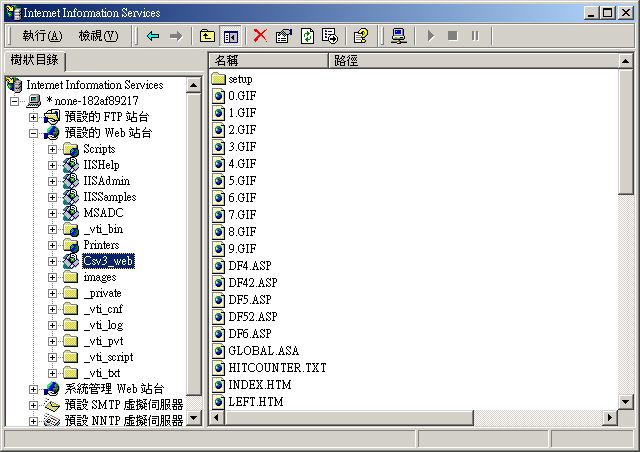640x452 pixels.
Task: Click file list horizontal scroll left arrow
Action: (218, 418)
